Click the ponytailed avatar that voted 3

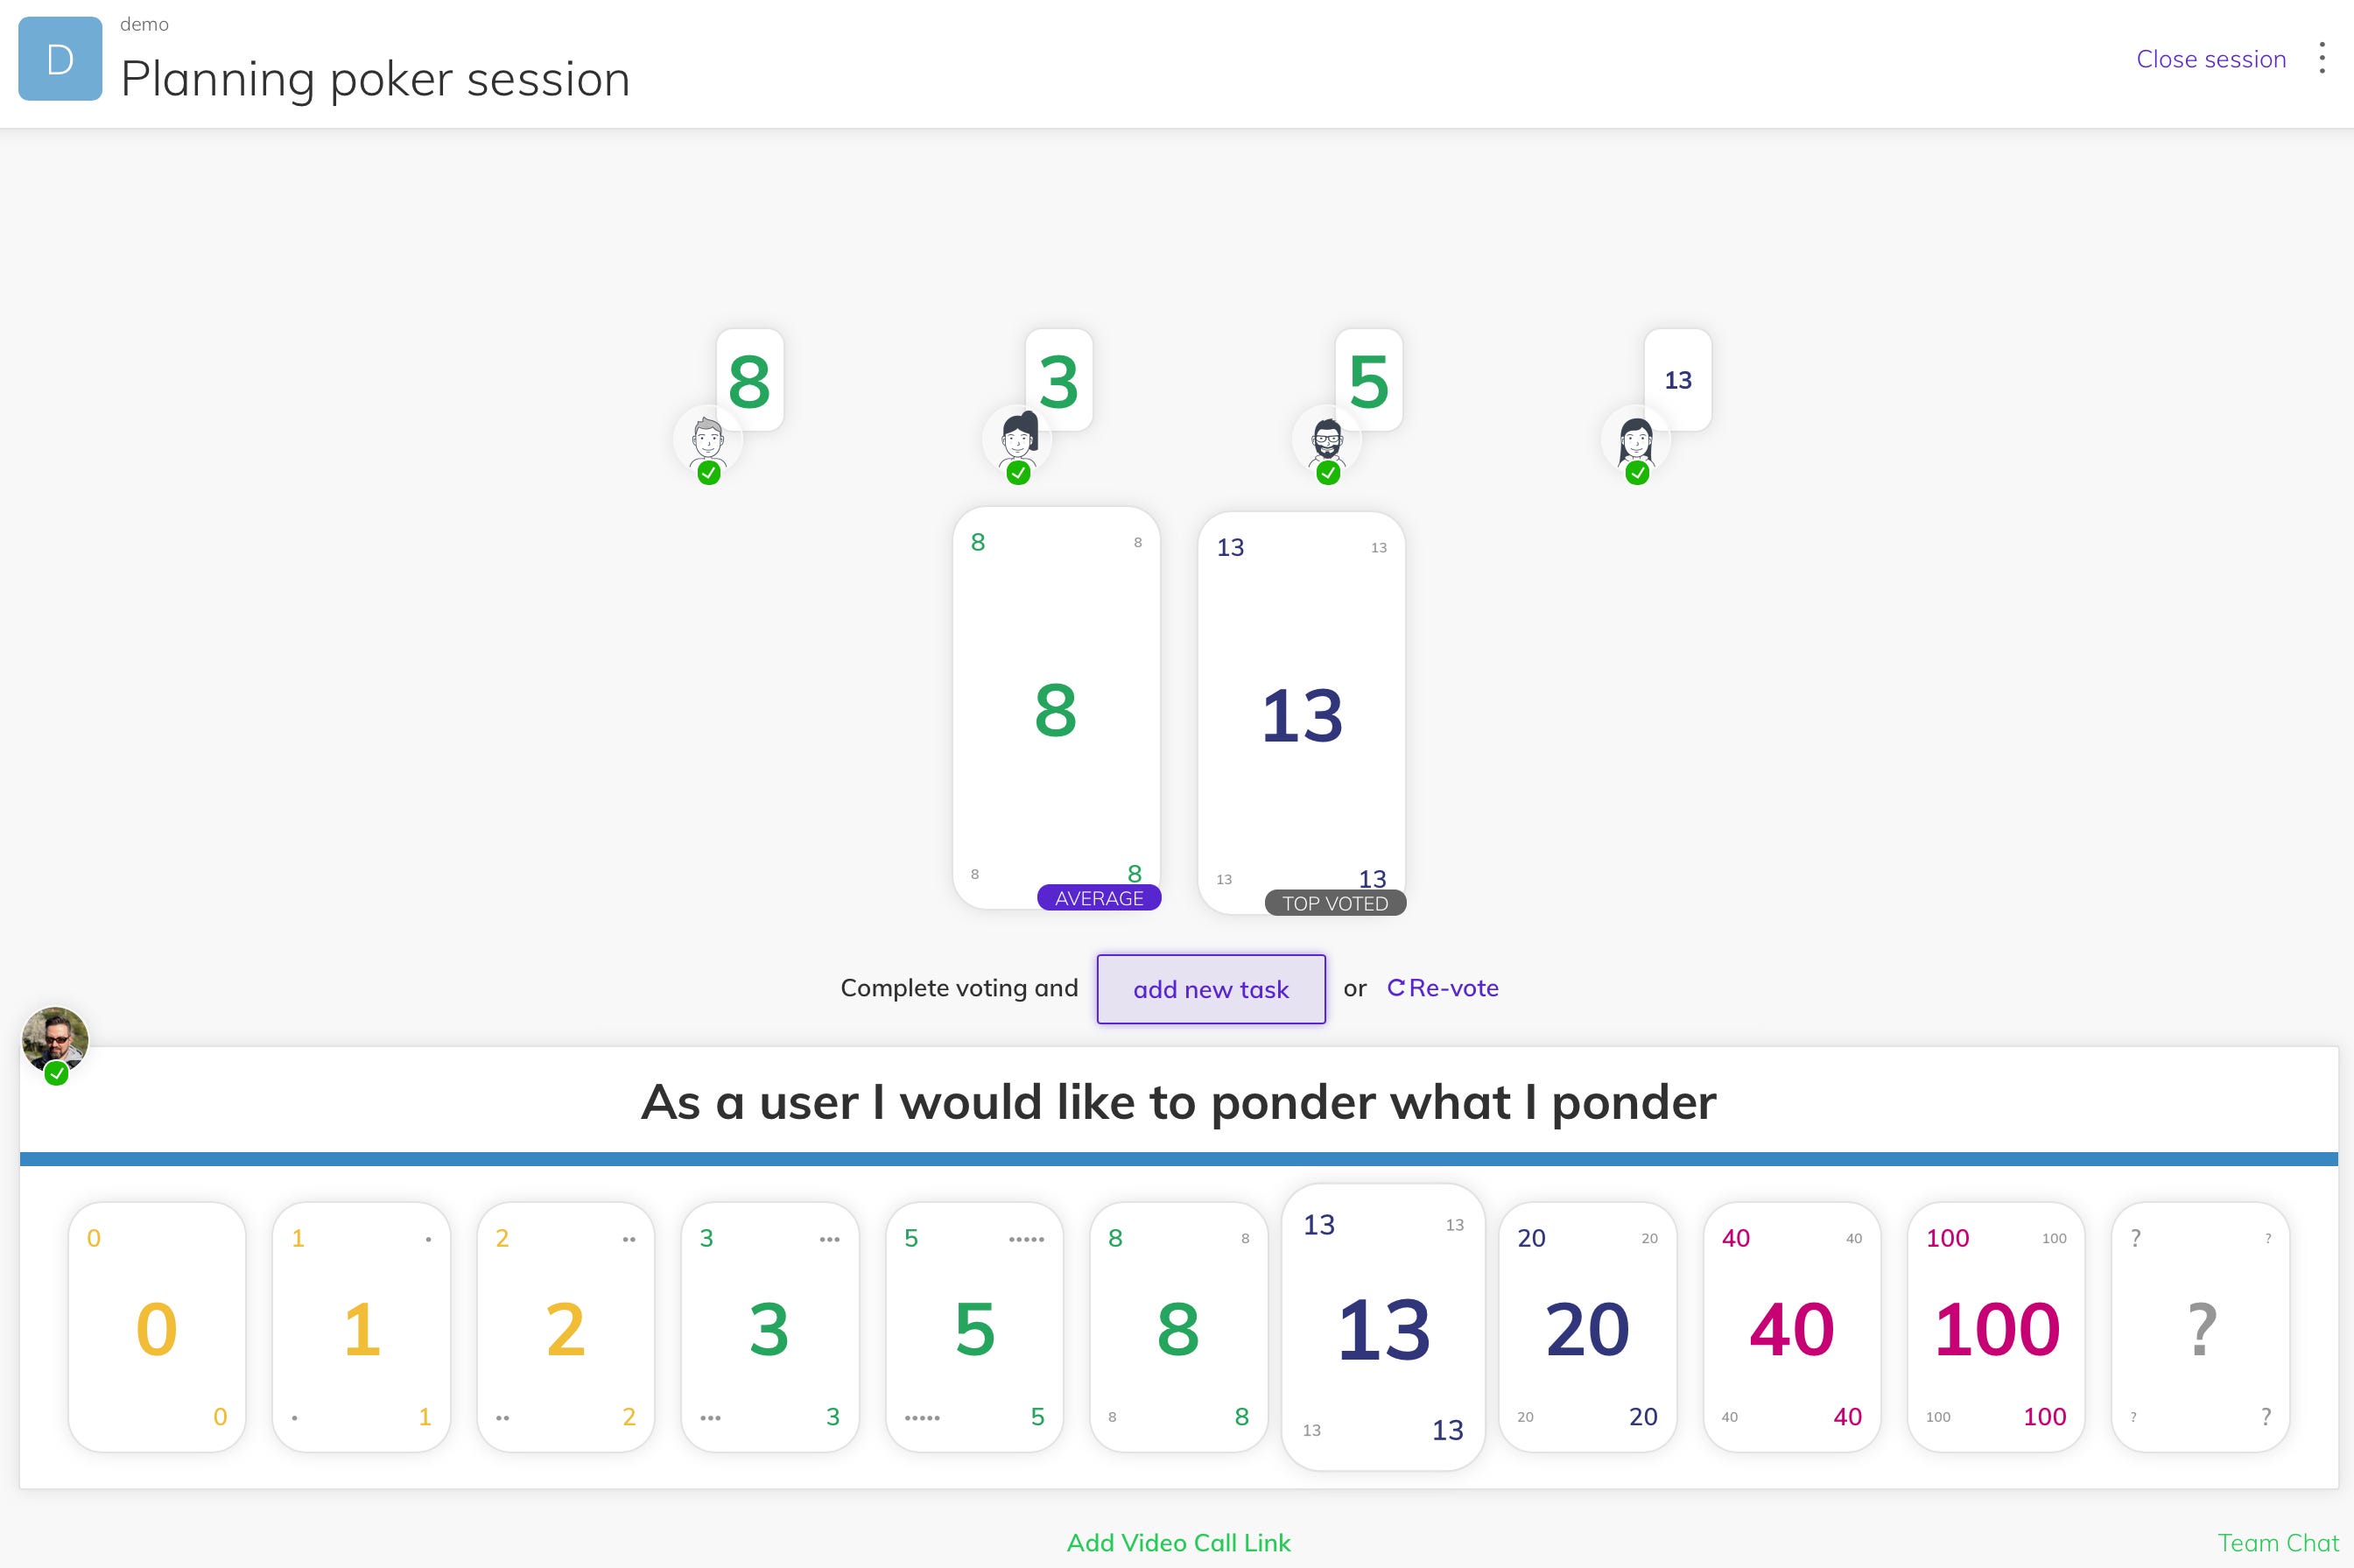coord(1017,440)
